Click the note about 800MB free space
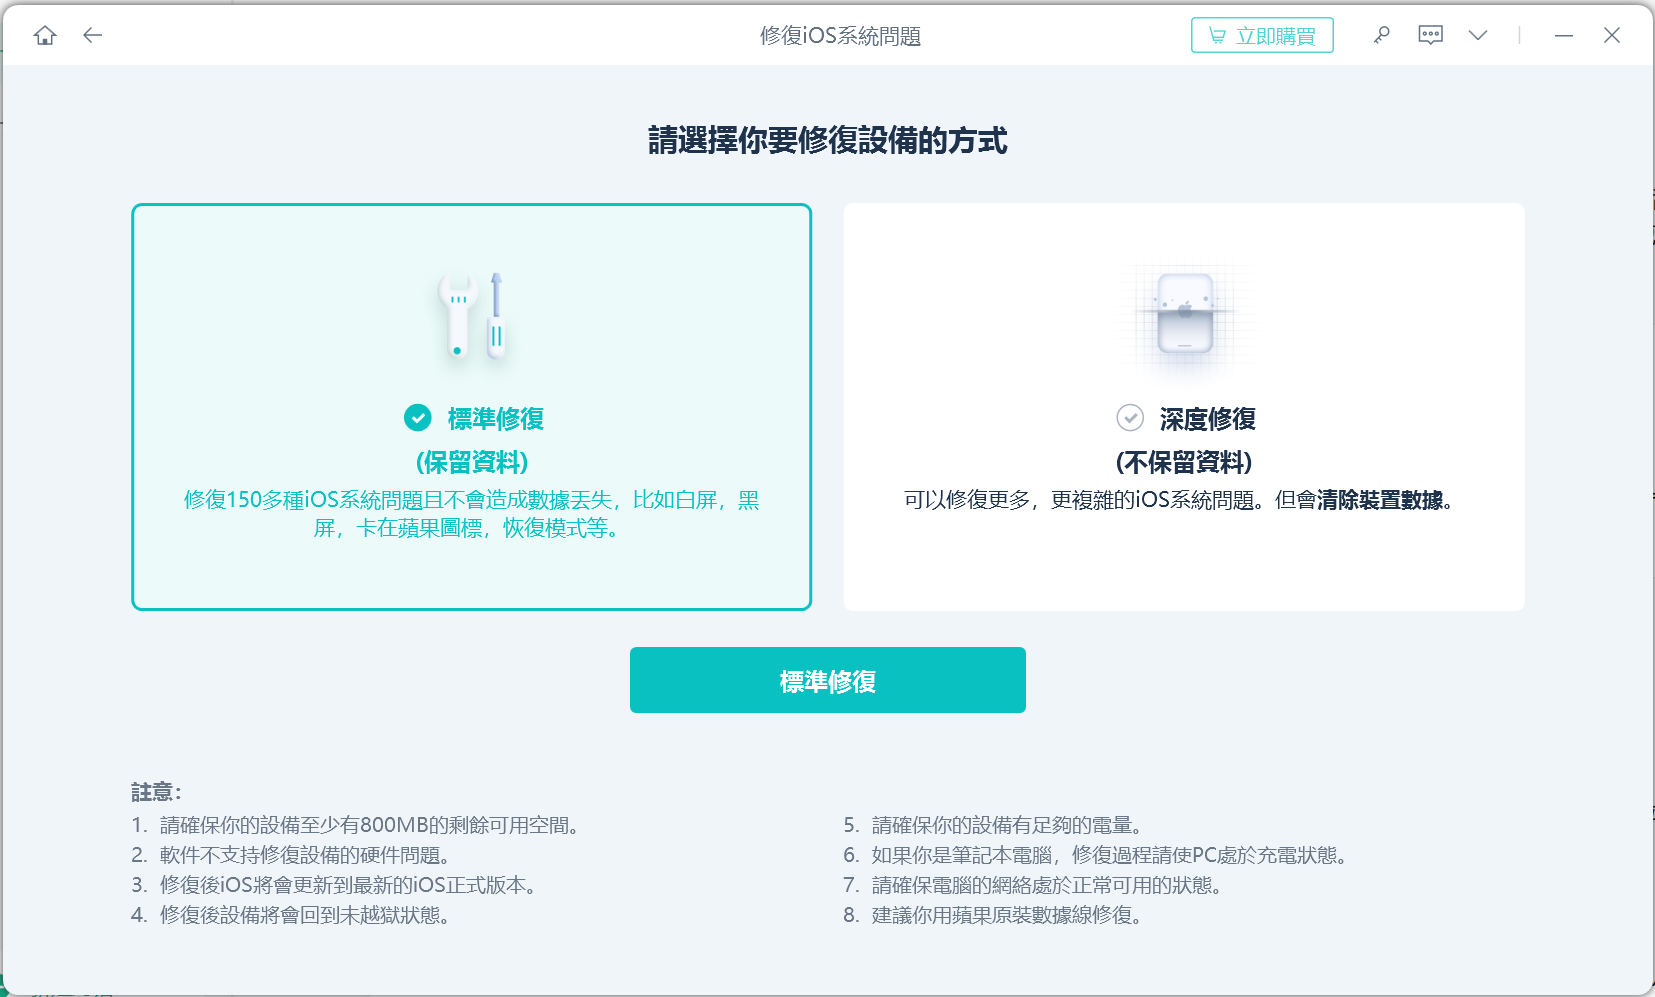Screen dimensions: 1655x997 355,825
